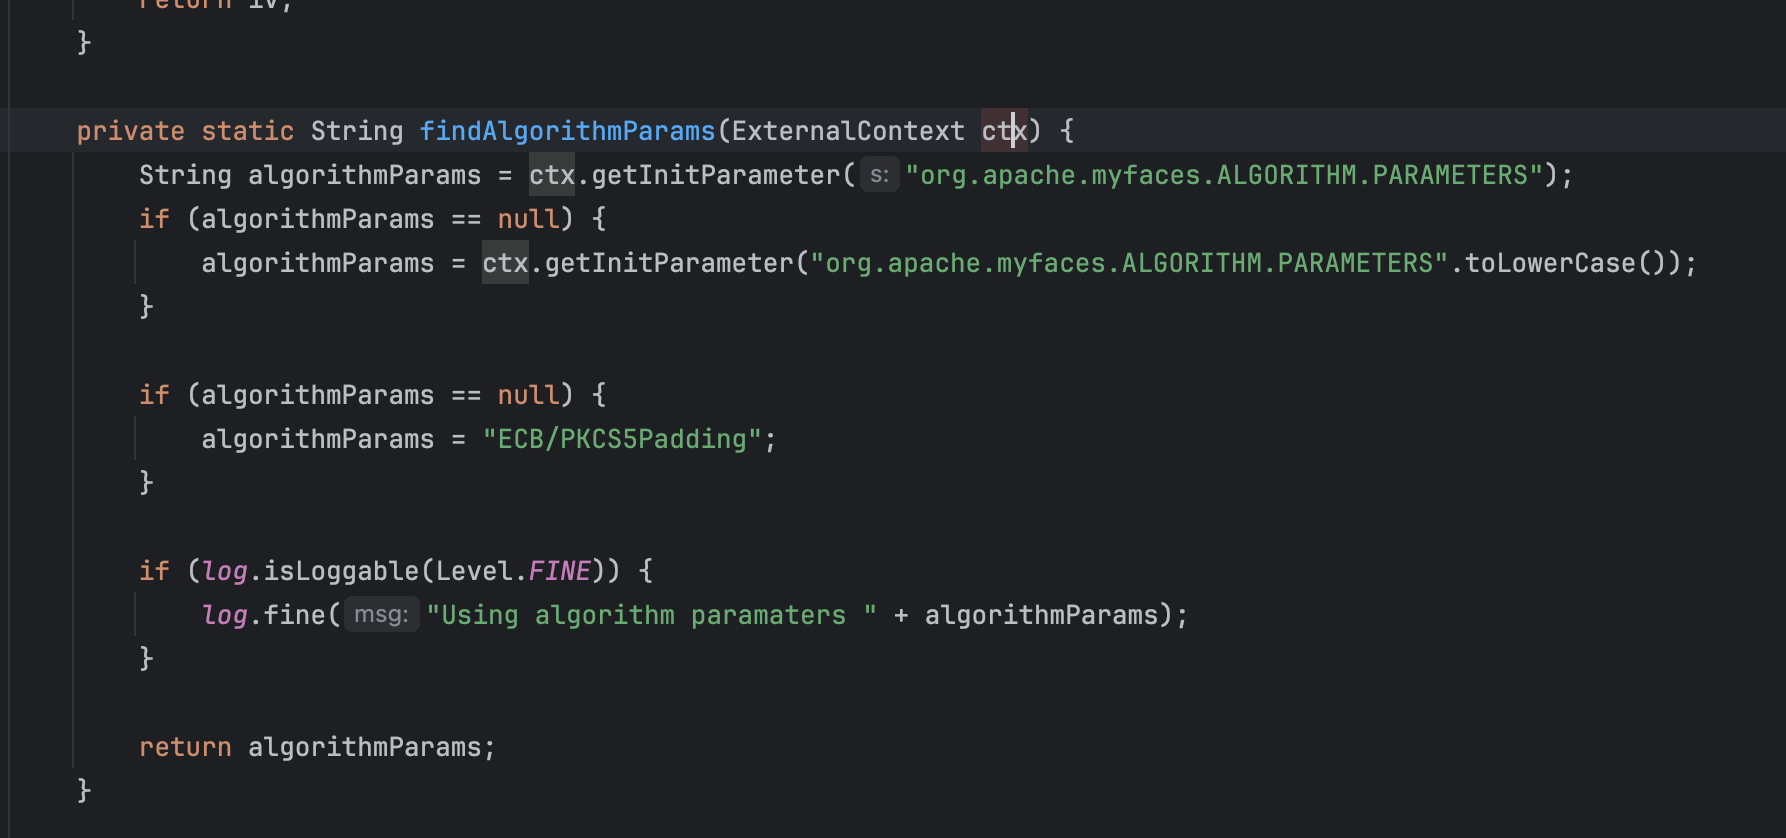Image resolution: width=1786 pixels, height=838 pixels.
Task: Click the String return type before findAlgorithmParams
Action: pos(356,131)
